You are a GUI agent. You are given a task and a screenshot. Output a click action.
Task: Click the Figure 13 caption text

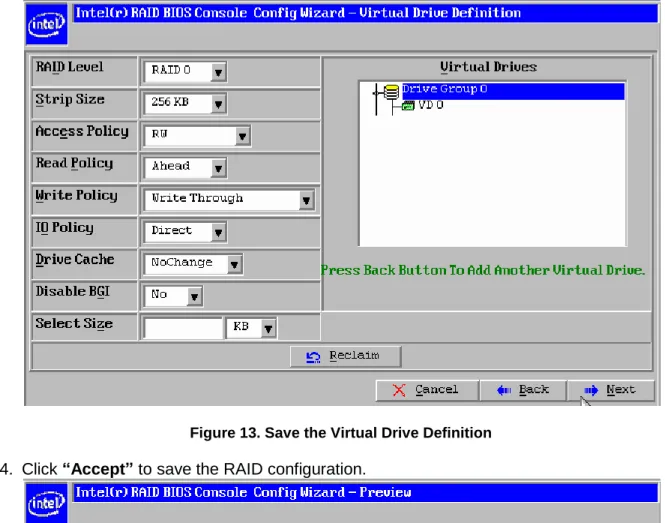tap(341, 433)
